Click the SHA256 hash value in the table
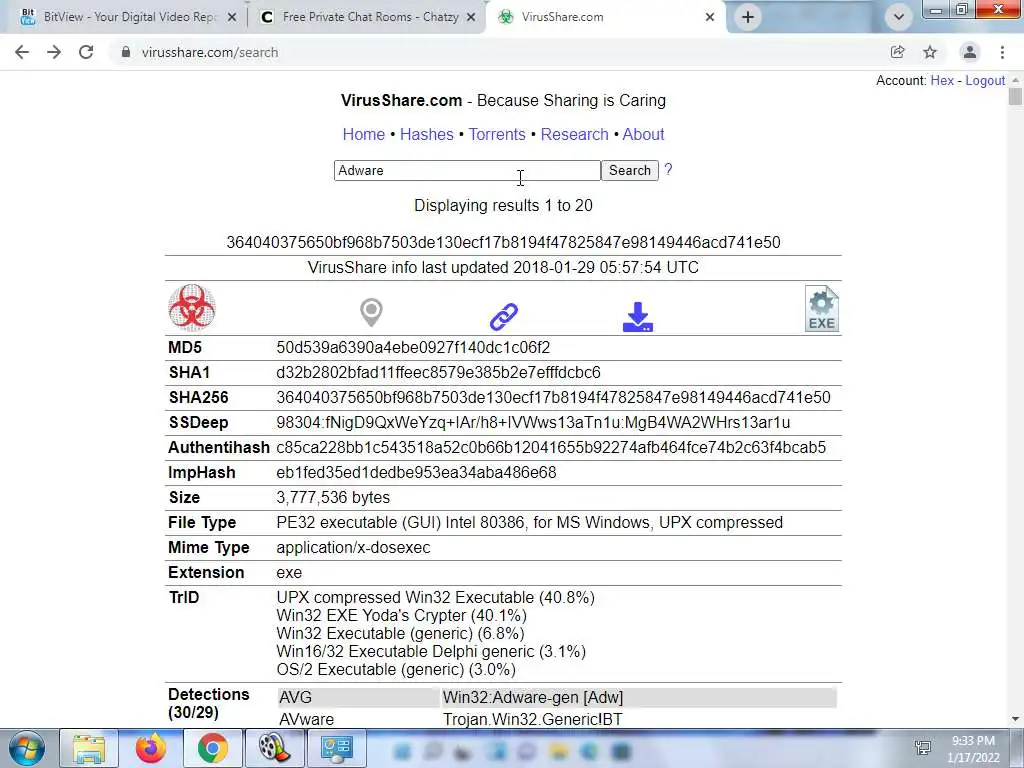The image size is (1024, 768). click(x=553, y=397)
